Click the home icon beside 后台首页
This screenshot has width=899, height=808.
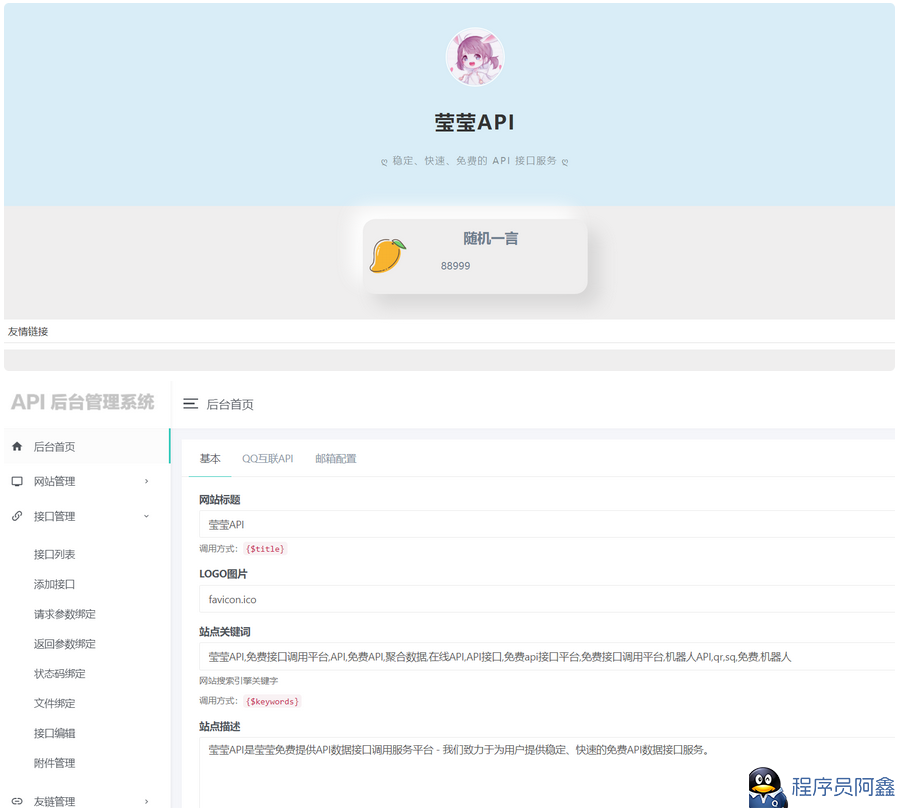tap(17, 446)
